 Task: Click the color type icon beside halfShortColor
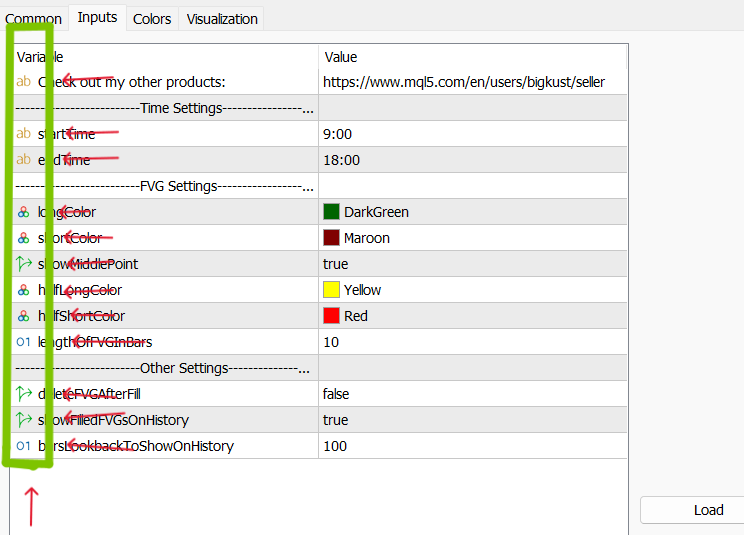(23, 316)
